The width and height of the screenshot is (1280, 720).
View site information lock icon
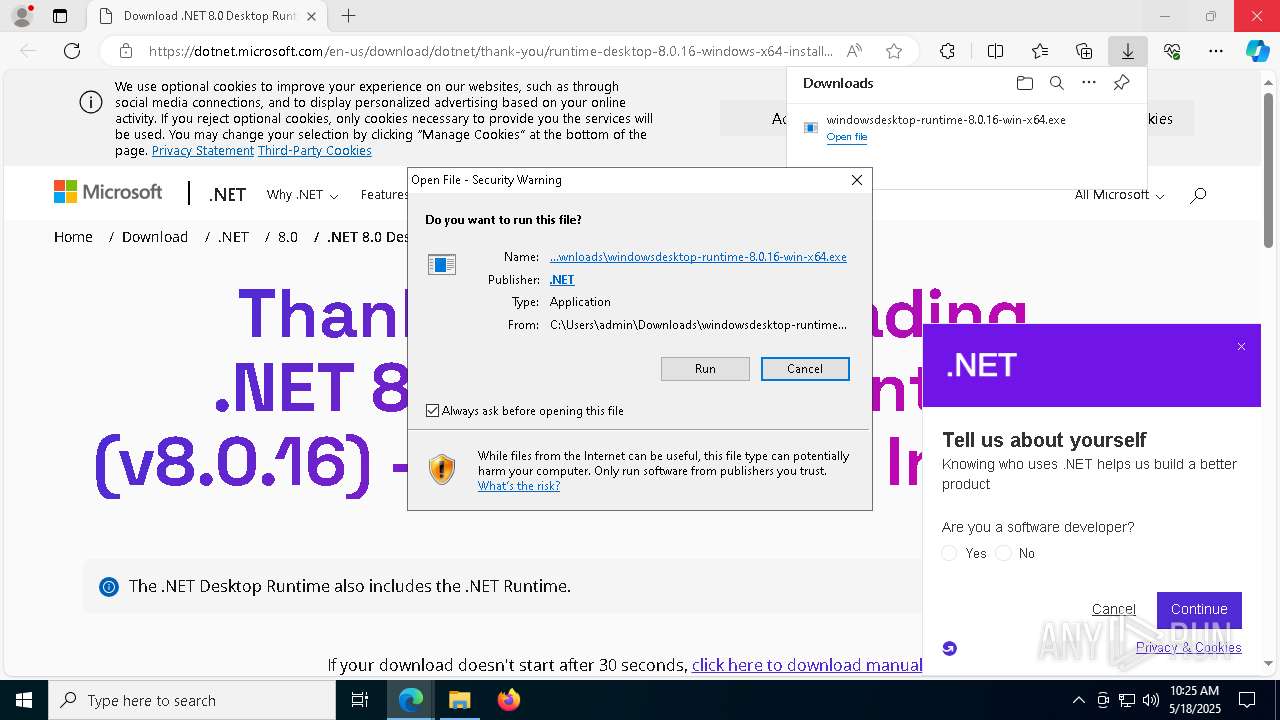tap(126, 51)
